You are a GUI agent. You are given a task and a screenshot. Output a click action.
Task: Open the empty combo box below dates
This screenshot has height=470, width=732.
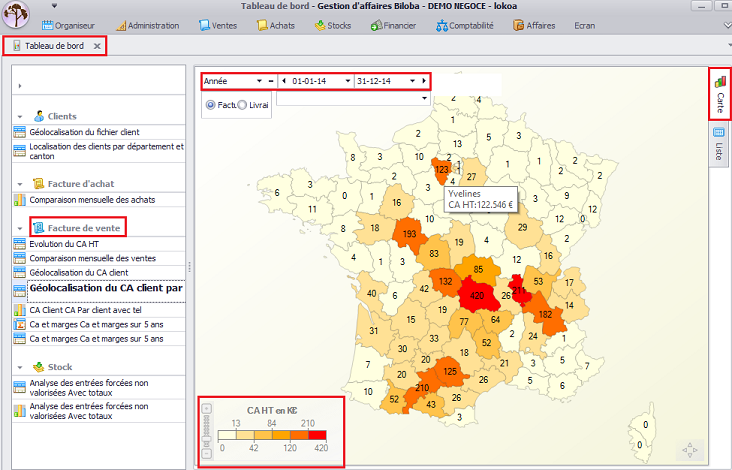[353, 98]
